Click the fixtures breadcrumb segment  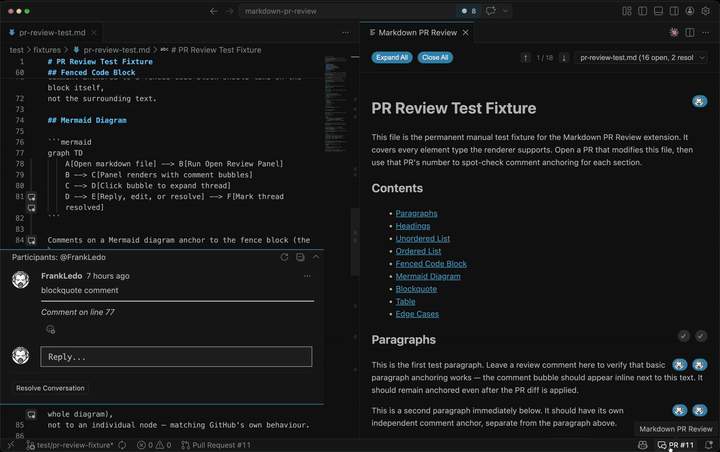pos(47,50)
